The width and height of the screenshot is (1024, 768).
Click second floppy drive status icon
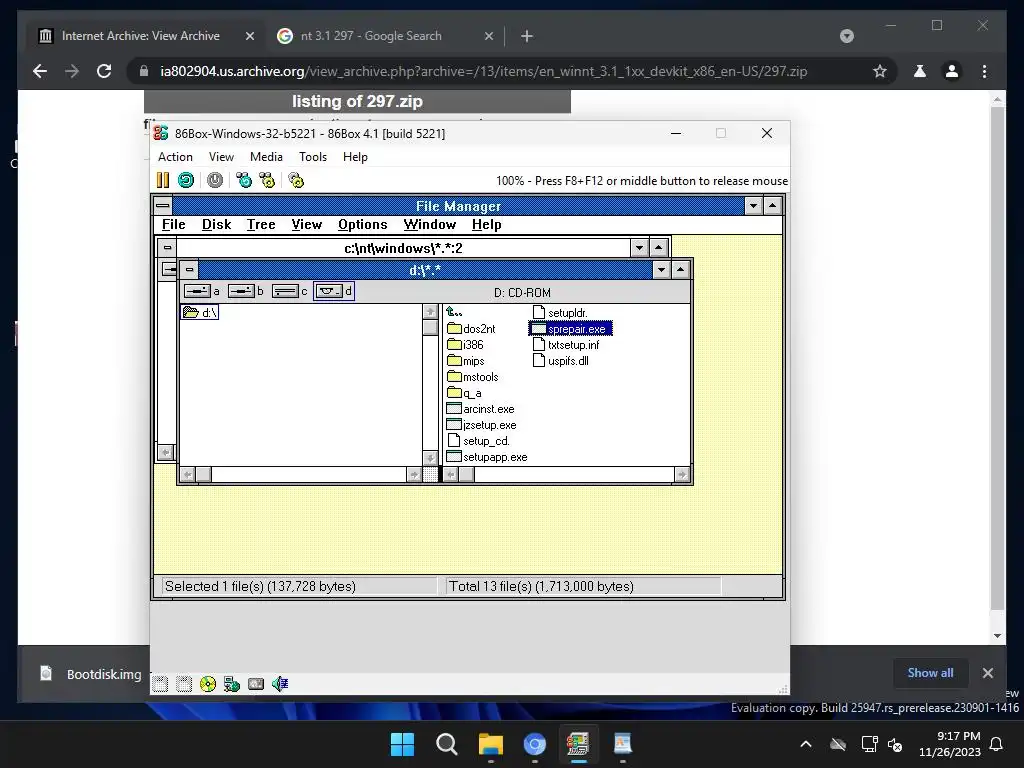click(x=184, y=684)
